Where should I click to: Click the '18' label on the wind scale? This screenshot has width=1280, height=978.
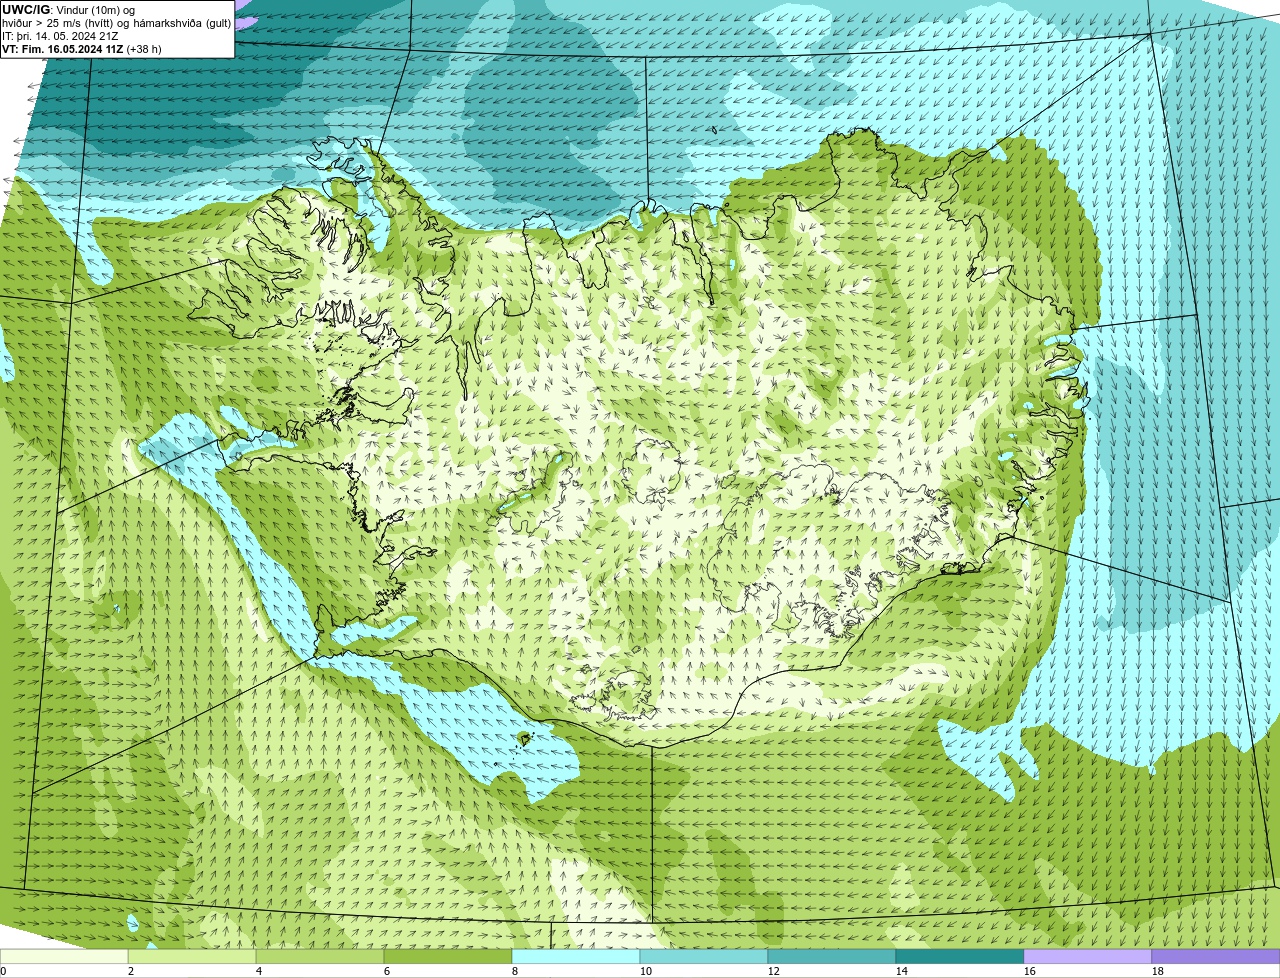coord(1158,971)
